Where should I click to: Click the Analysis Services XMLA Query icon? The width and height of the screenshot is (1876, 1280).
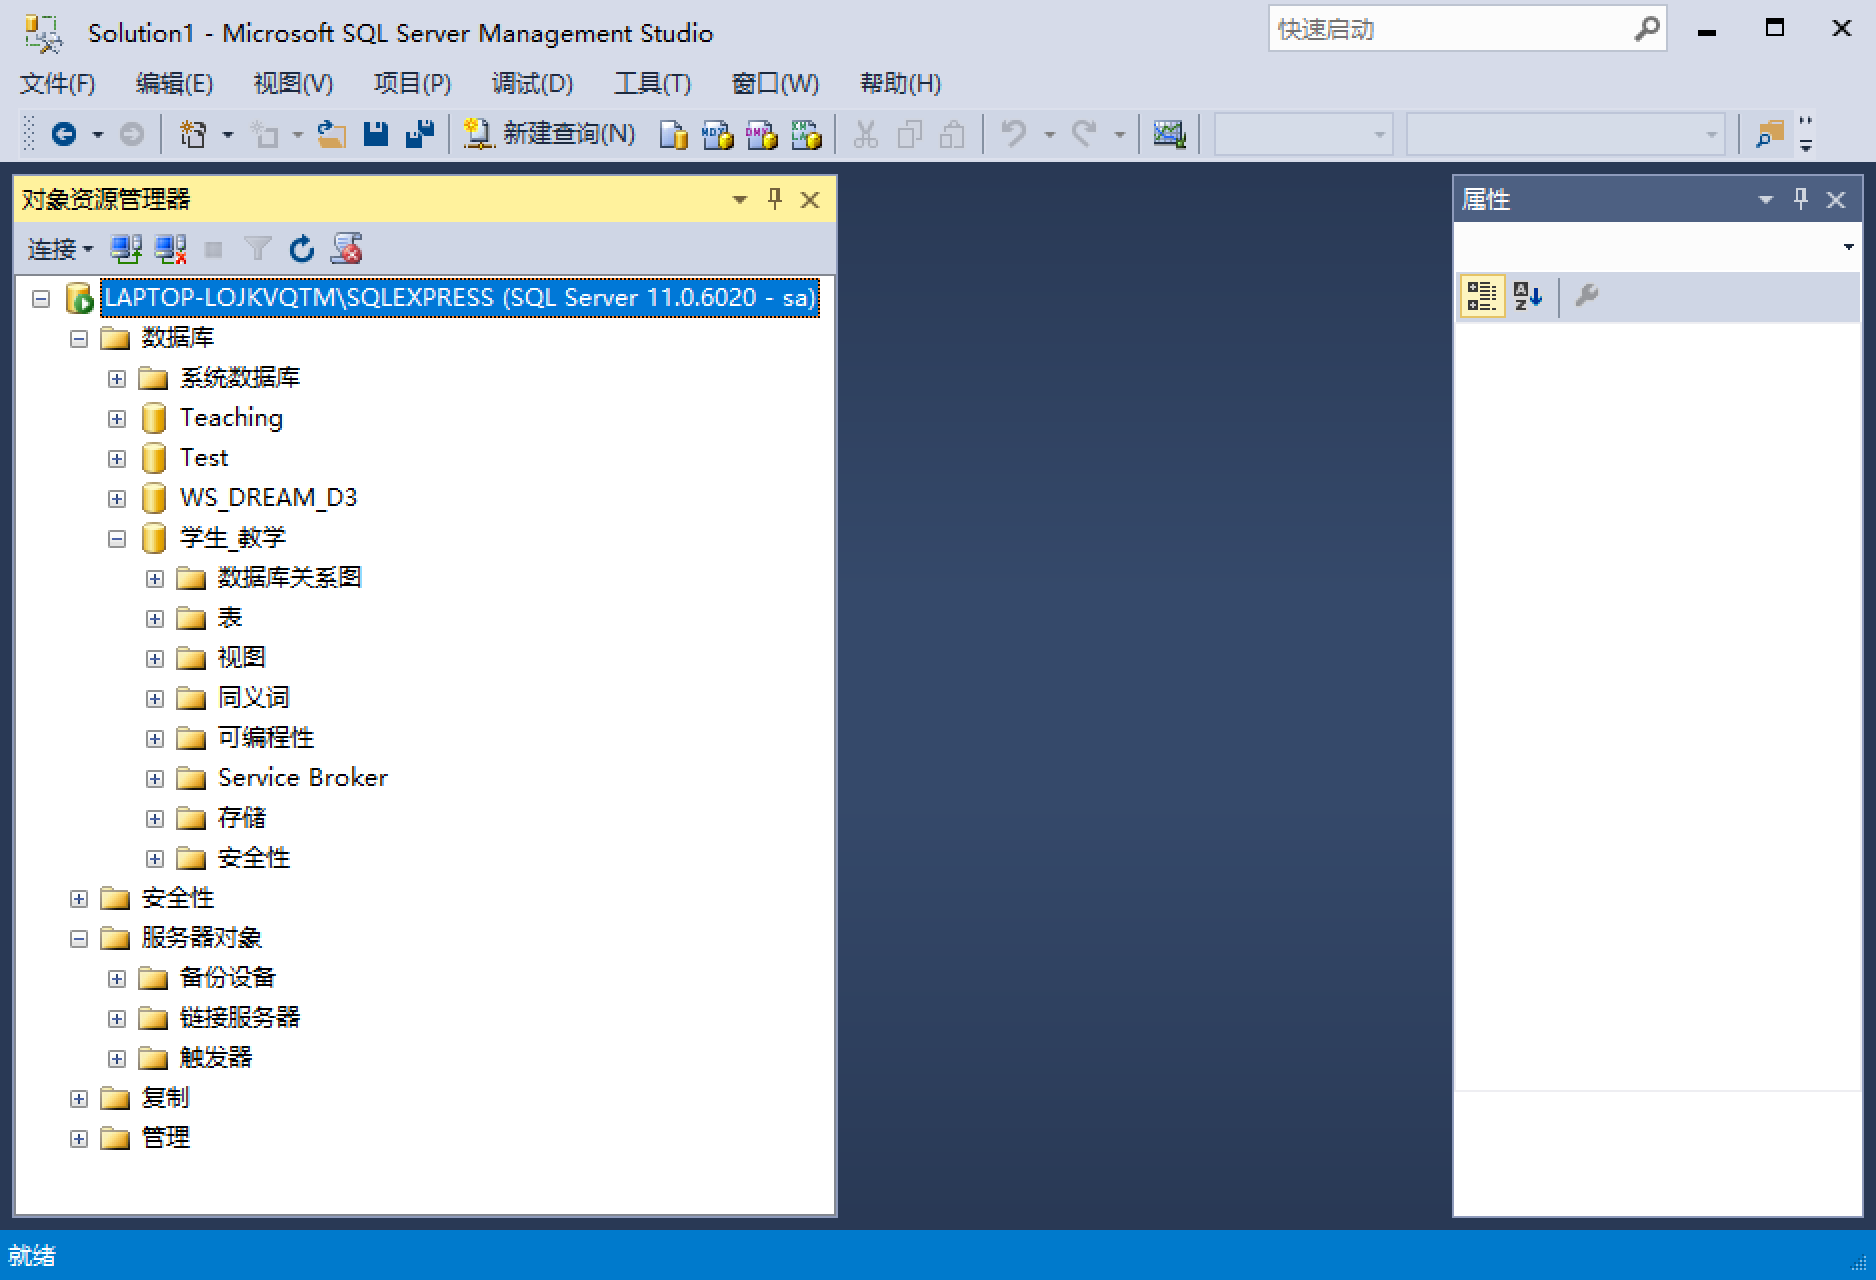point(806,134)
